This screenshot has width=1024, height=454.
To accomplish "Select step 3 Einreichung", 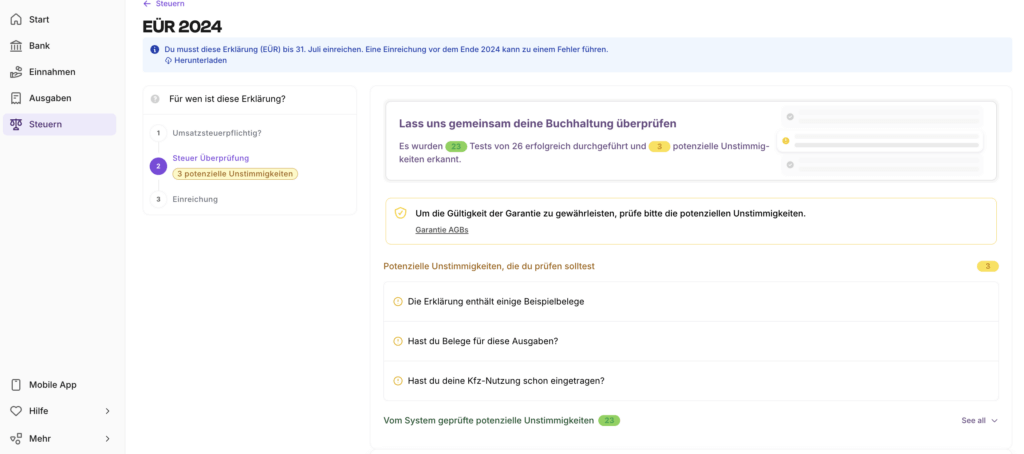I will coord(195,199).
